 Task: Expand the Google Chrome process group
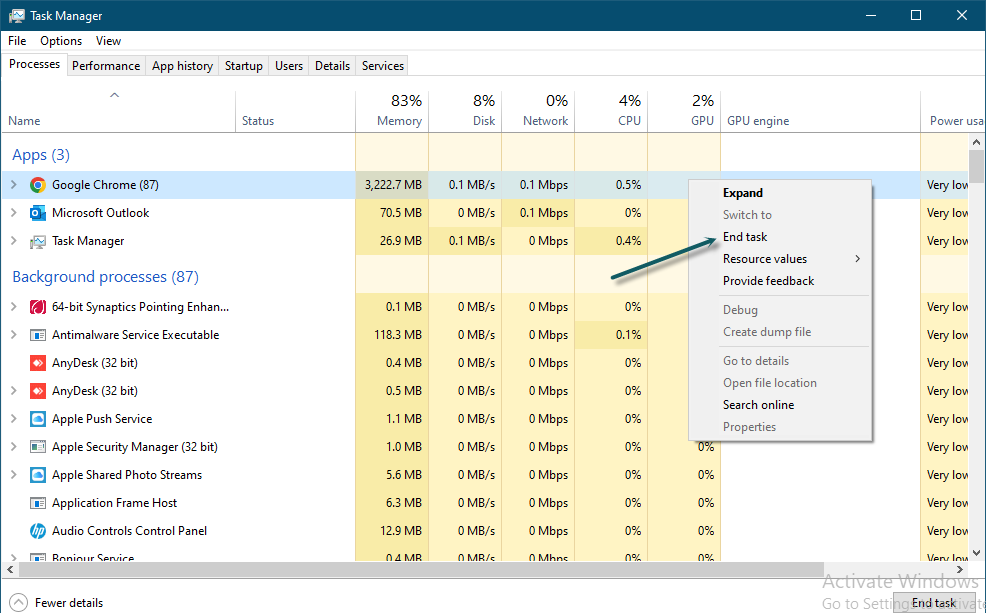[x=14, y=185]
